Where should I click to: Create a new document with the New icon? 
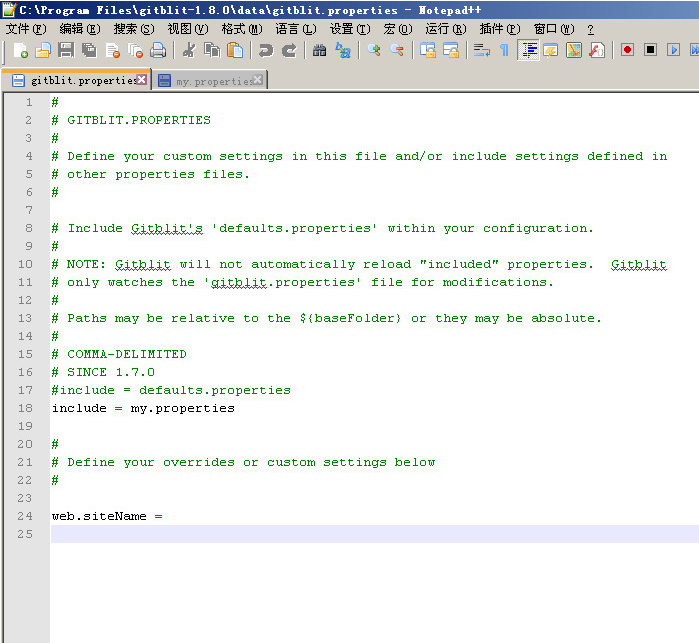21,50
